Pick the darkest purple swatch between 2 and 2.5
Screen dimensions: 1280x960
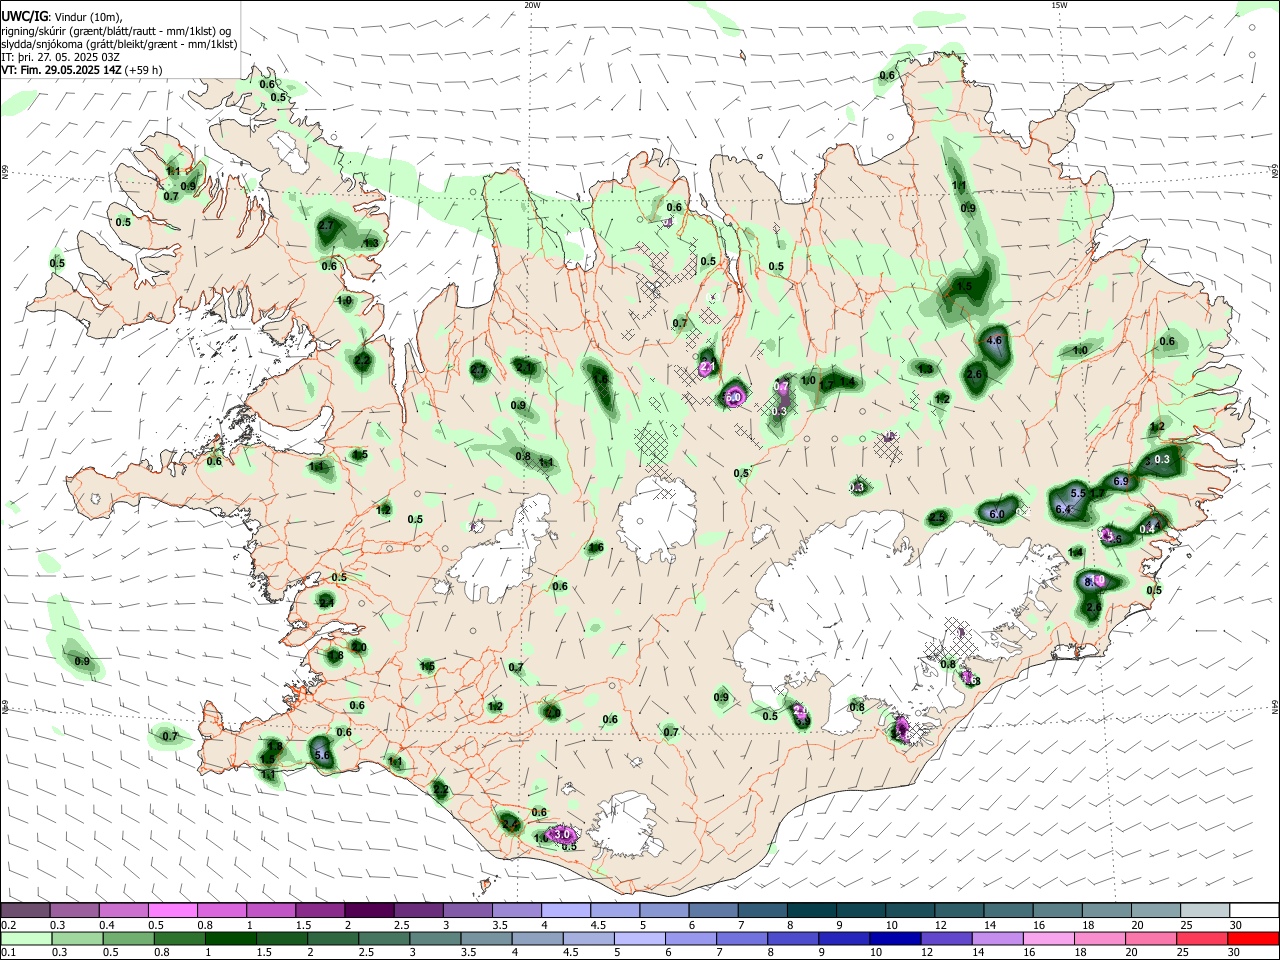[369, 910]
